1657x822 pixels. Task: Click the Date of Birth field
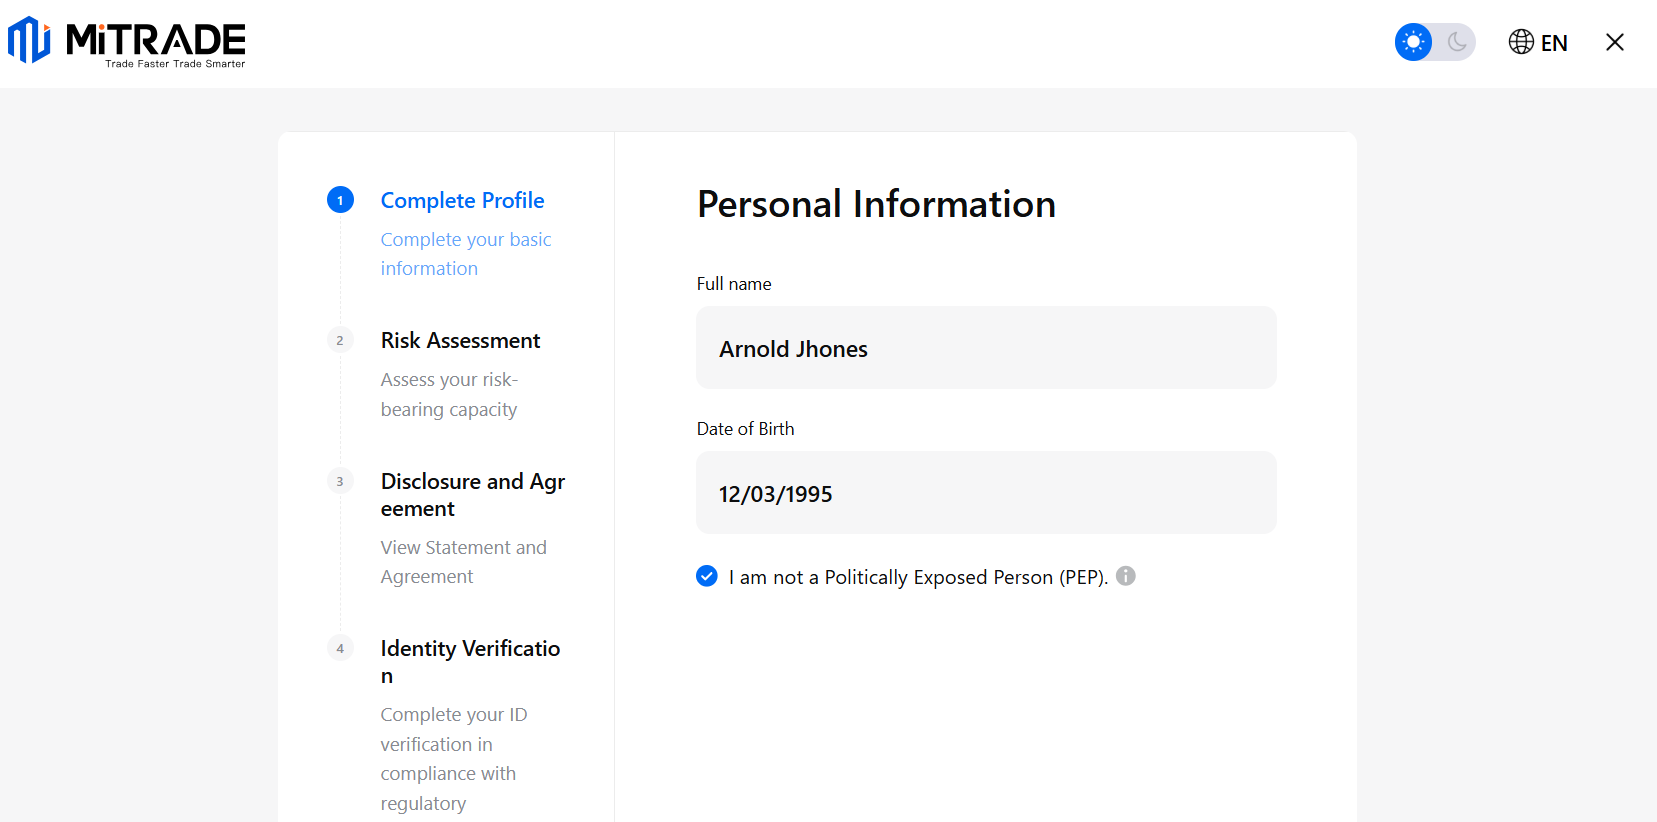[x=986, y=493]
